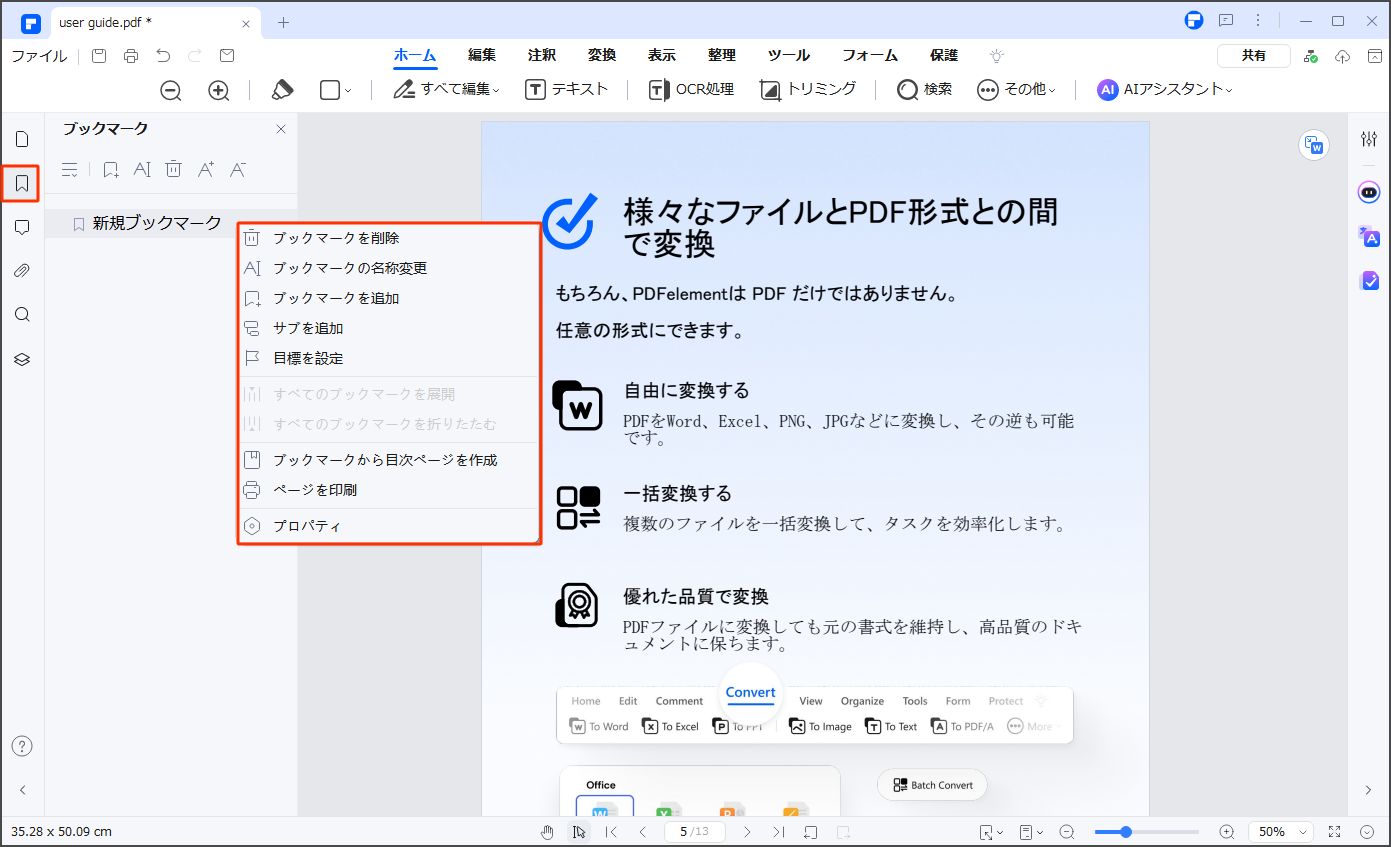
Task: Choose ブックマークから目次ページを作成
Action: click(x=389, y=460)
